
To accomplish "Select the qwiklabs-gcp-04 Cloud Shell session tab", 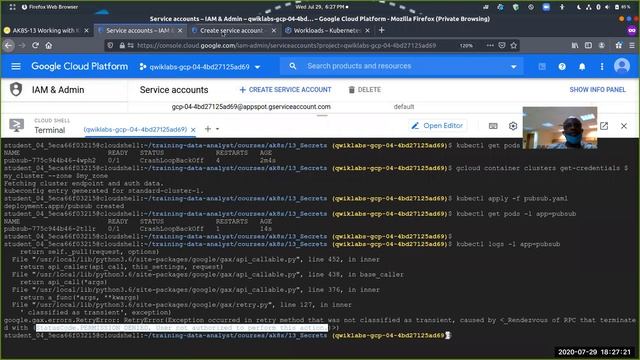I will click(x=135, y=129).
